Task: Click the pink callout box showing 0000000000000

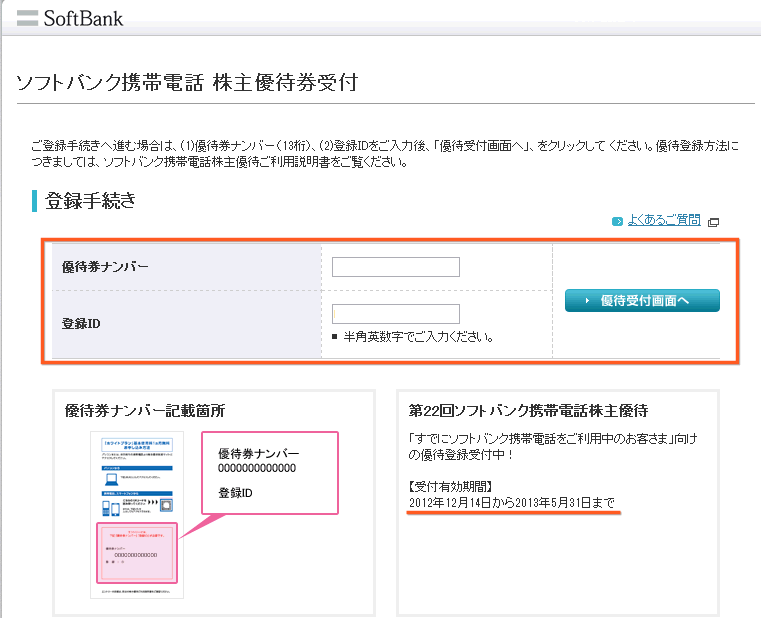Action: coord(270,472)
